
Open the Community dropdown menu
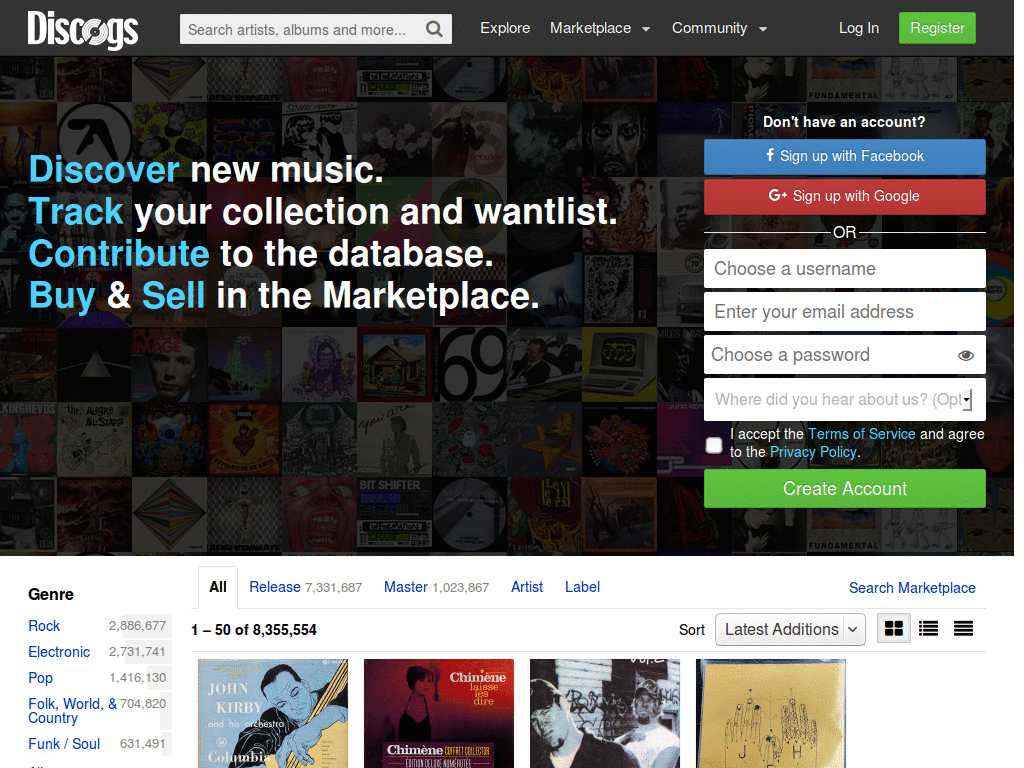click(x=719, y=28)
